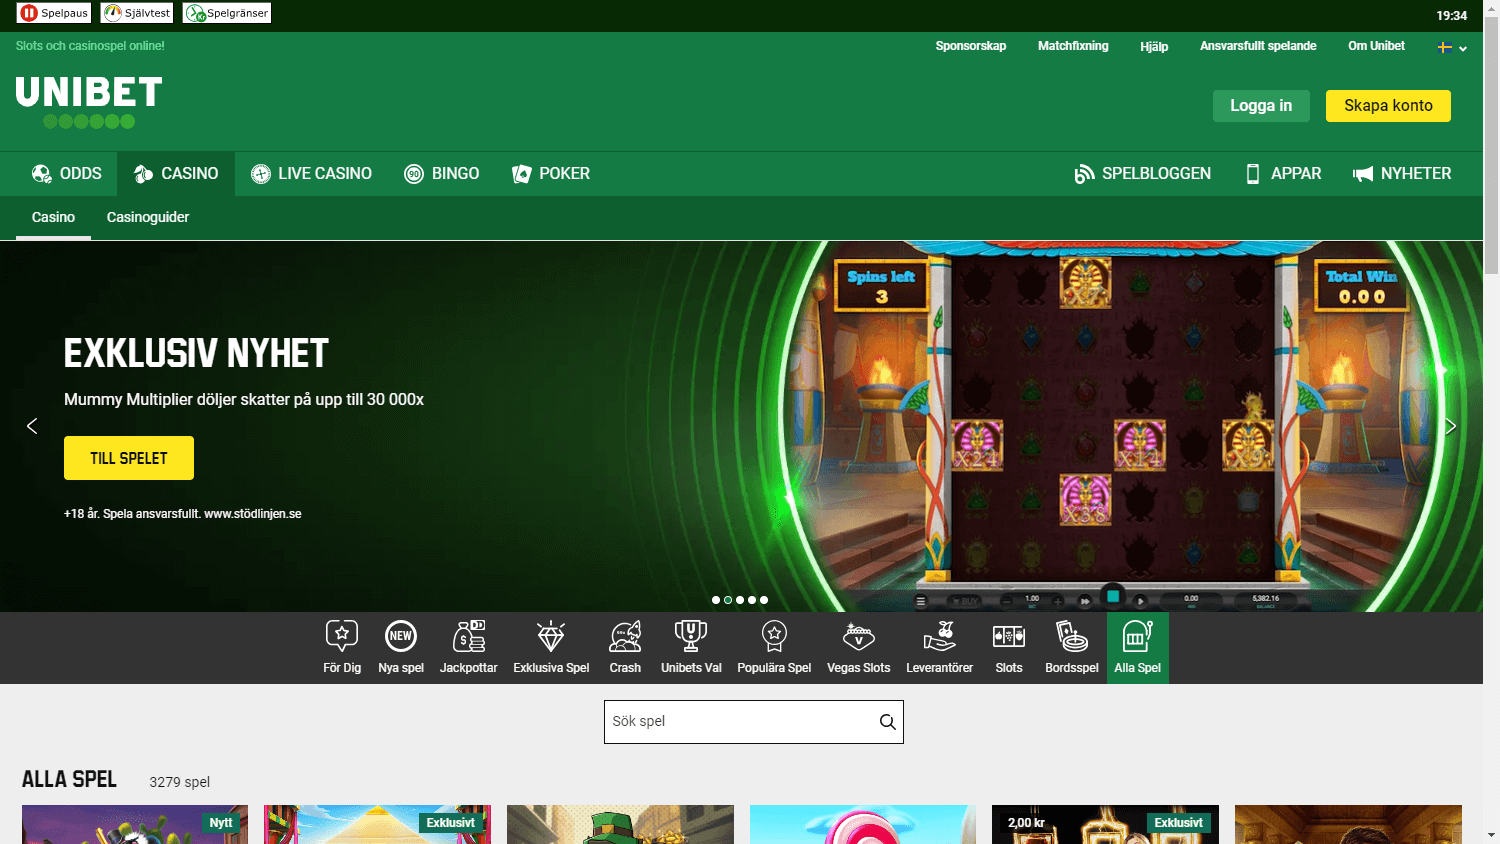Viewport: 1500px width, 844px height.
Task: Open the Unibets Val category
Action: [691, 648]
